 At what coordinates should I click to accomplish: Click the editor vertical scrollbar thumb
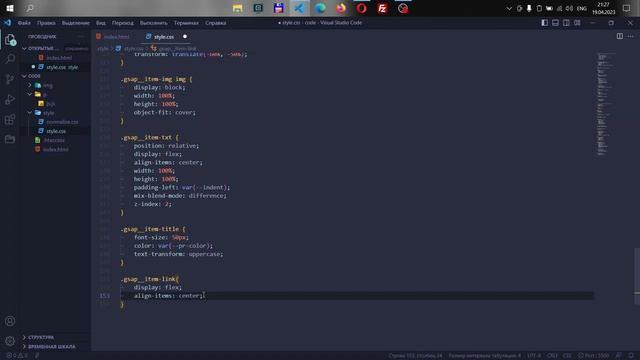[637, 276]
